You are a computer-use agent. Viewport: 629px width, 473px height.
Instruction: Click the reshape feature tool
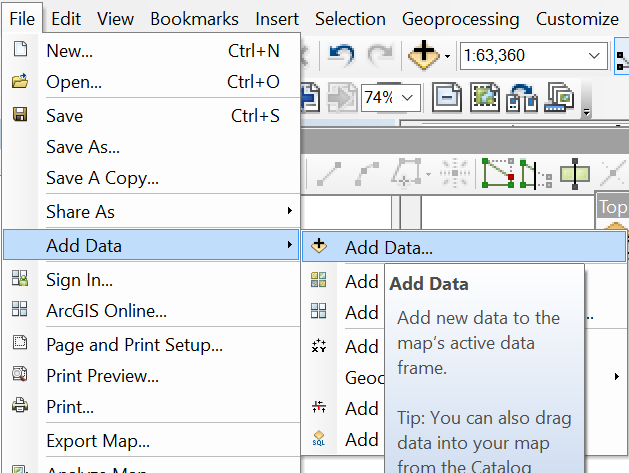coord(536,174)
